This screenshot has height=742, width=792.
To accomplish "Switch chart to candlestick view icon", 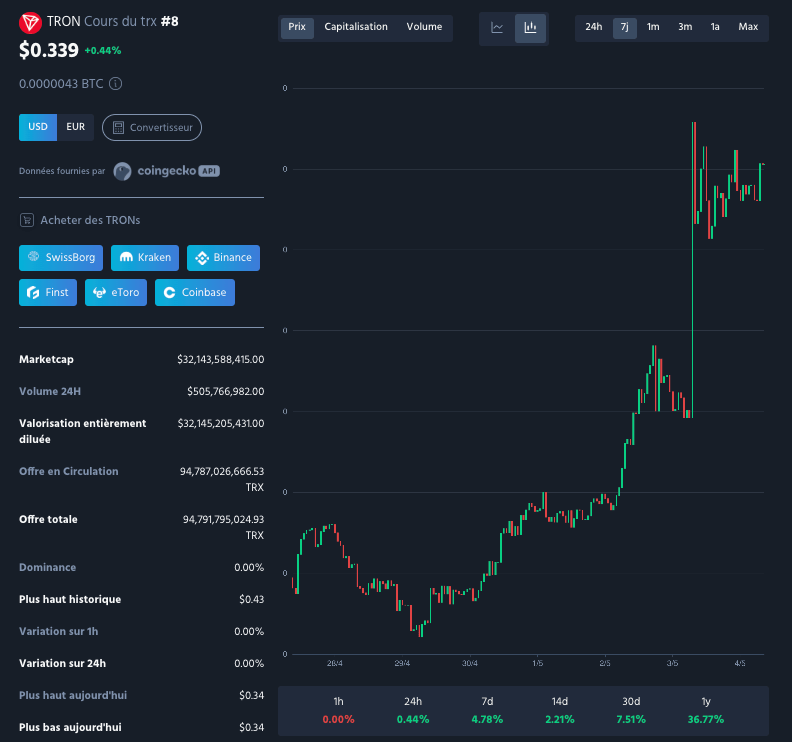I will (x=530, y=28).
